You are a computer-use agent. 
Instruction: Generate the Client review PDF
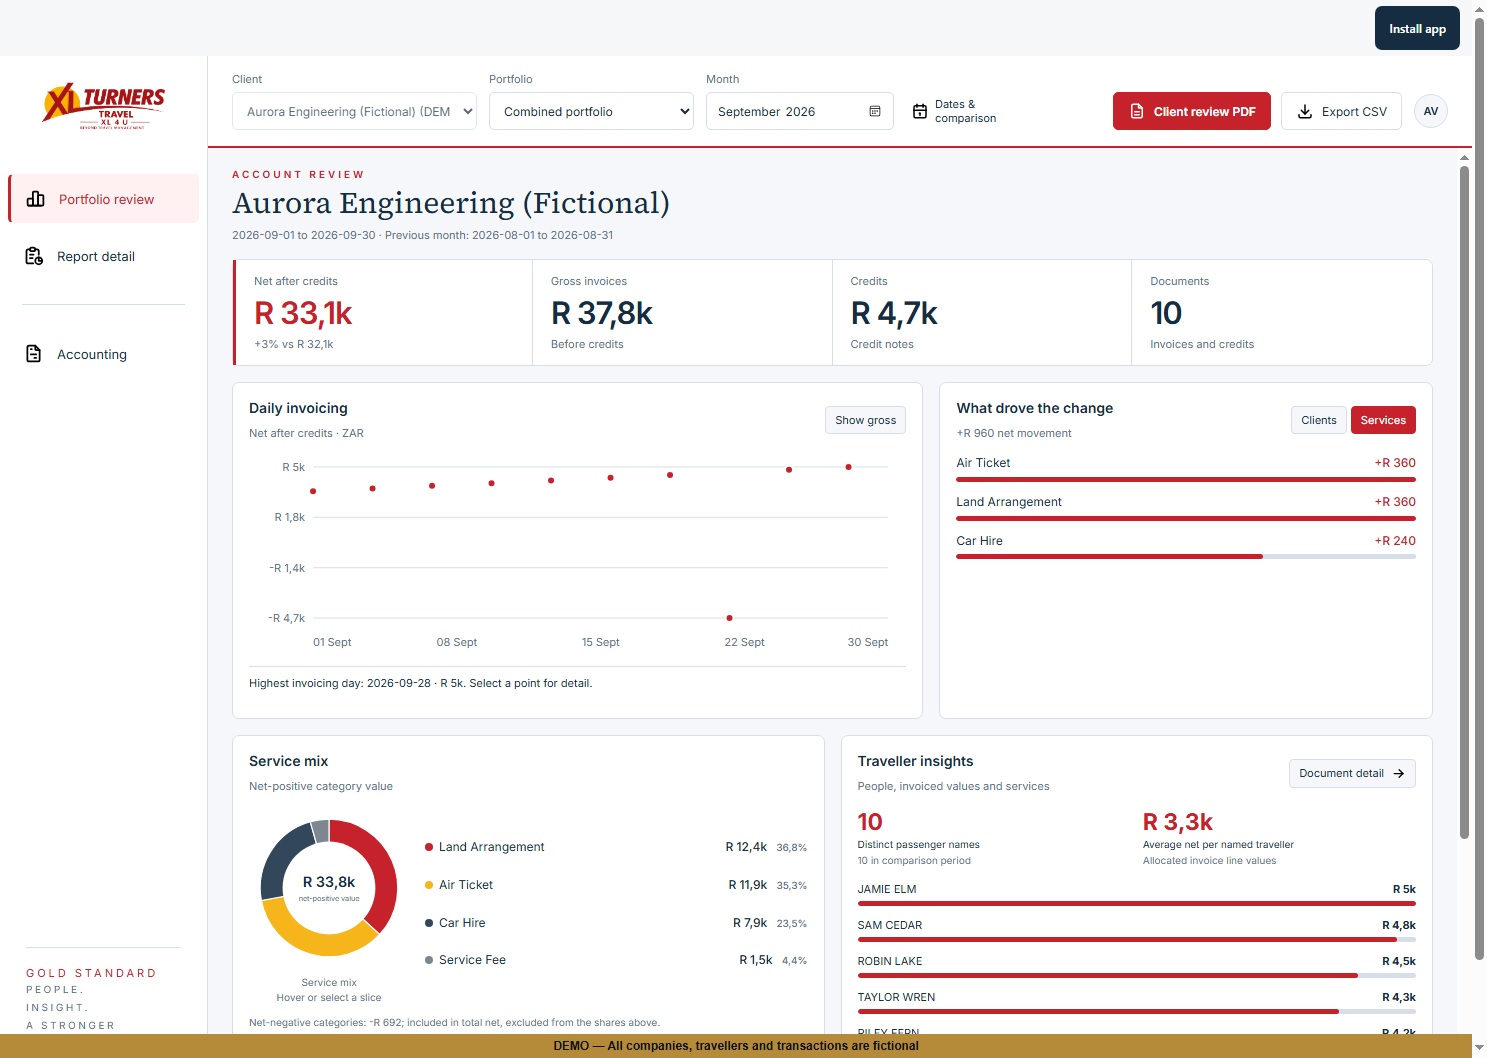1192,111
